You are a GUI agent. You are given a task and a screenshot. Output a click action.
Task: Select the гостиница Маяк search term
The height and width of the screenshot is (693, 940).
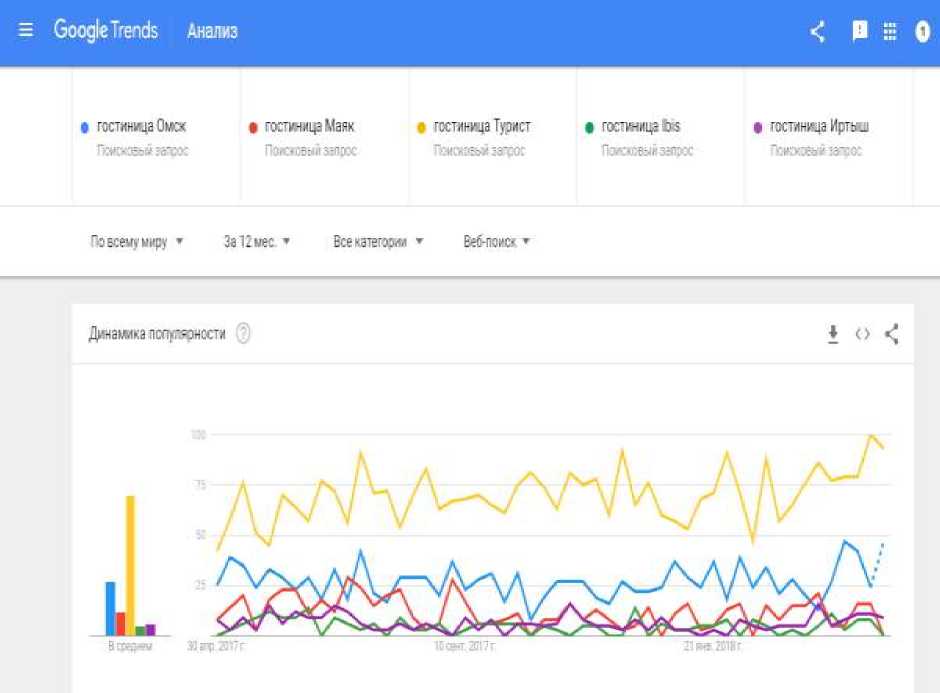(309, 127)
